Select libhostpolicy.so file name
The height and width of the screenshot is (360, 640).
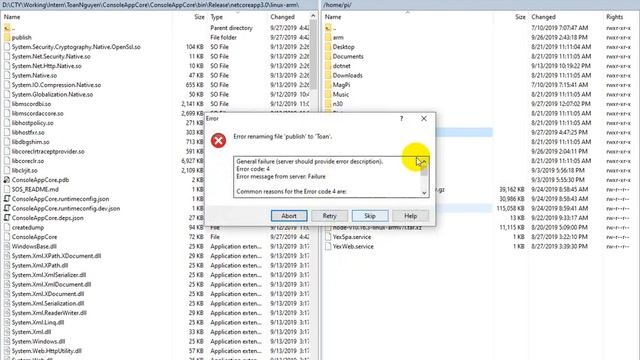click(x=33, y=123)
